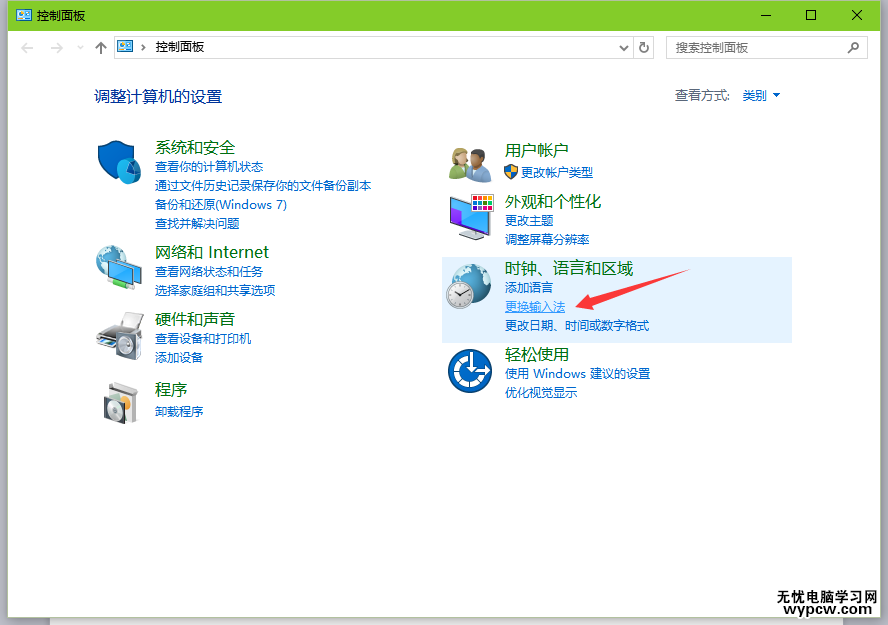Click Appearance and Personalization monitor icon
Viewport: 888px width, 625px height.
(x=471, y=217)
